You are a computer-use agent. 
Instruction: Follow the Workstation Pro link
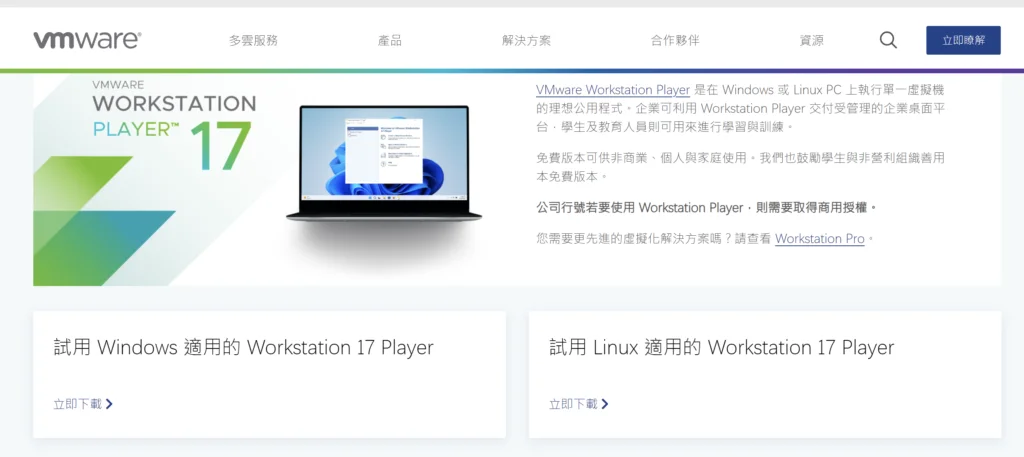pos(820,239)
